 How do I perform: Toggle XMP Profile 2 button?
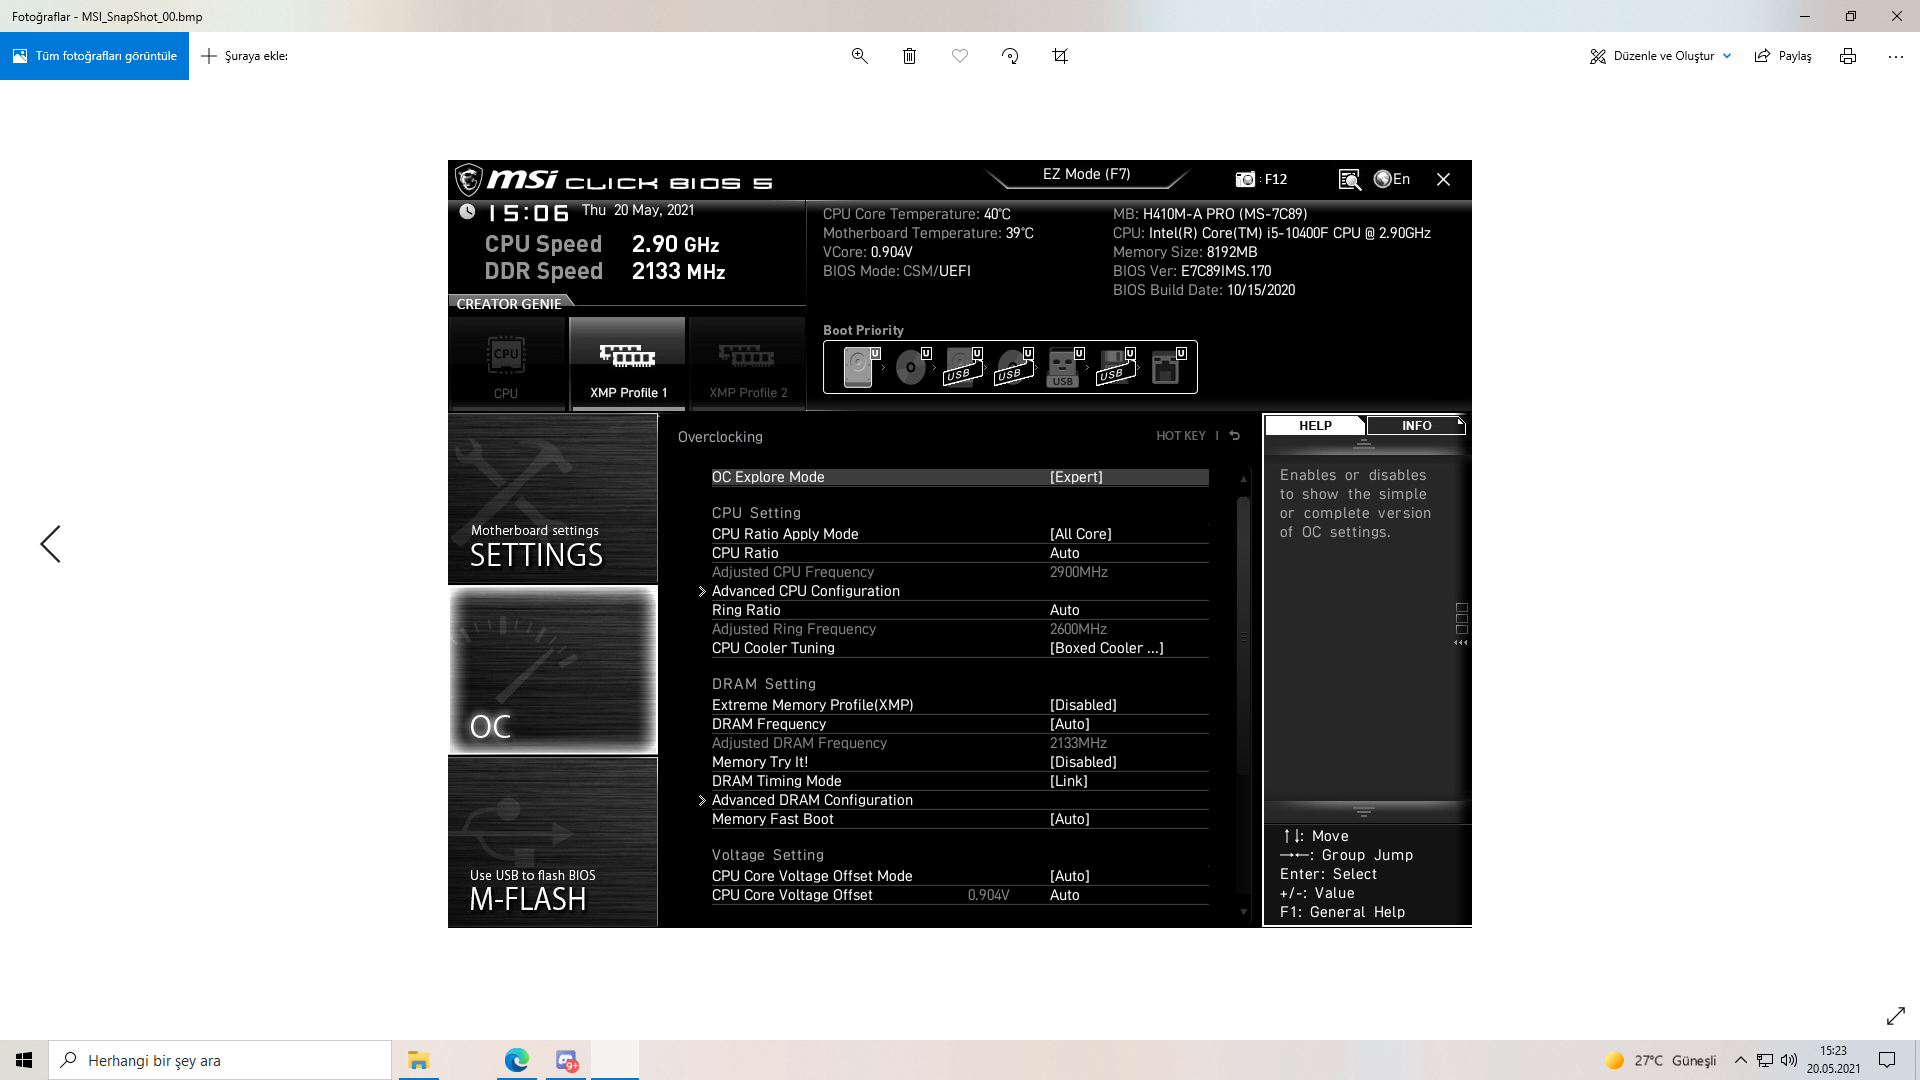click(748, 363)
